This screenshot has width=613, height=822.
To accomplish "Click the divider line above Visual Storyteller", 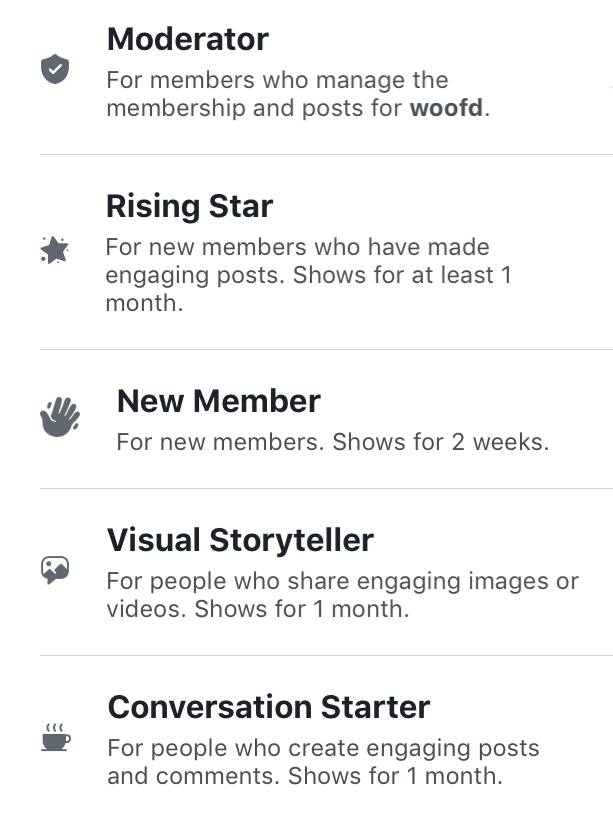I will pos(326,489).
